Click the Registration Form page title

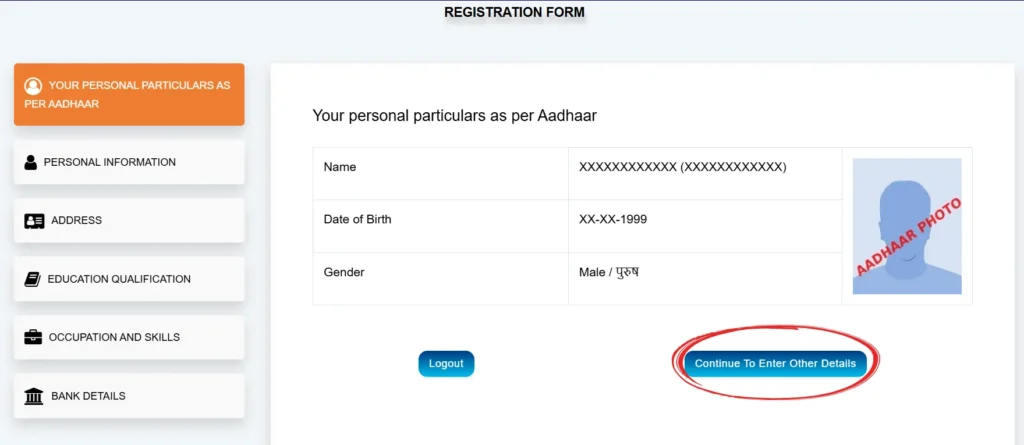514,13
